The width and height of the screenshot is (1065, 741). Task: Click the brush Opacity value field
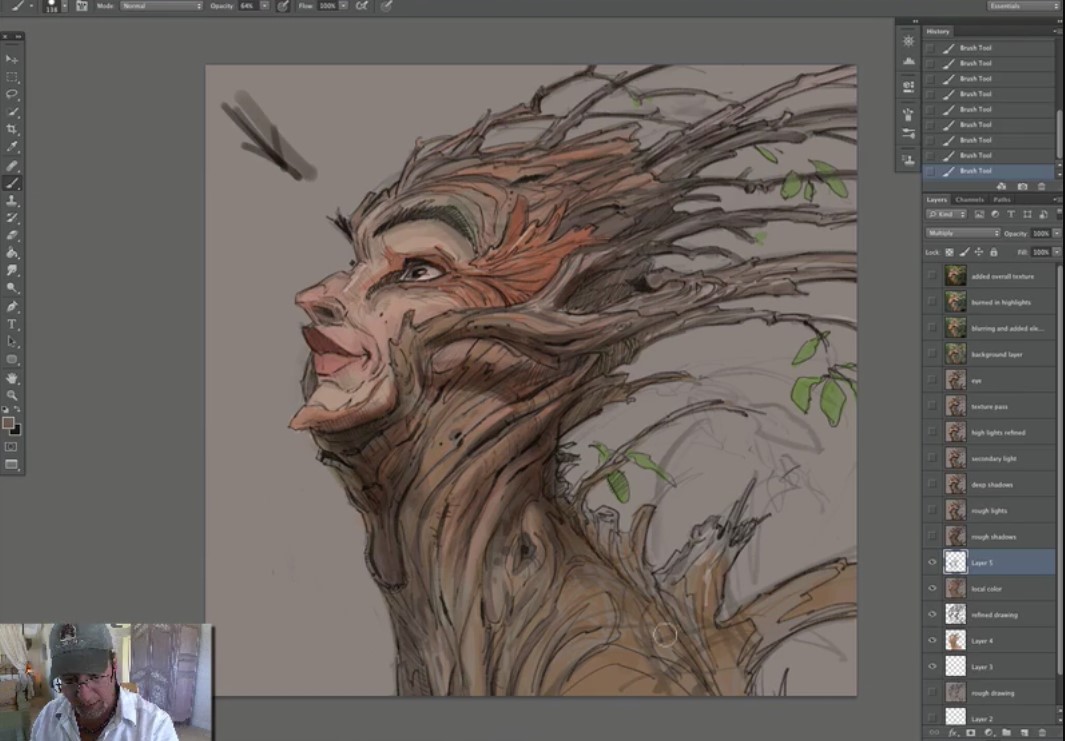[247, 6]
